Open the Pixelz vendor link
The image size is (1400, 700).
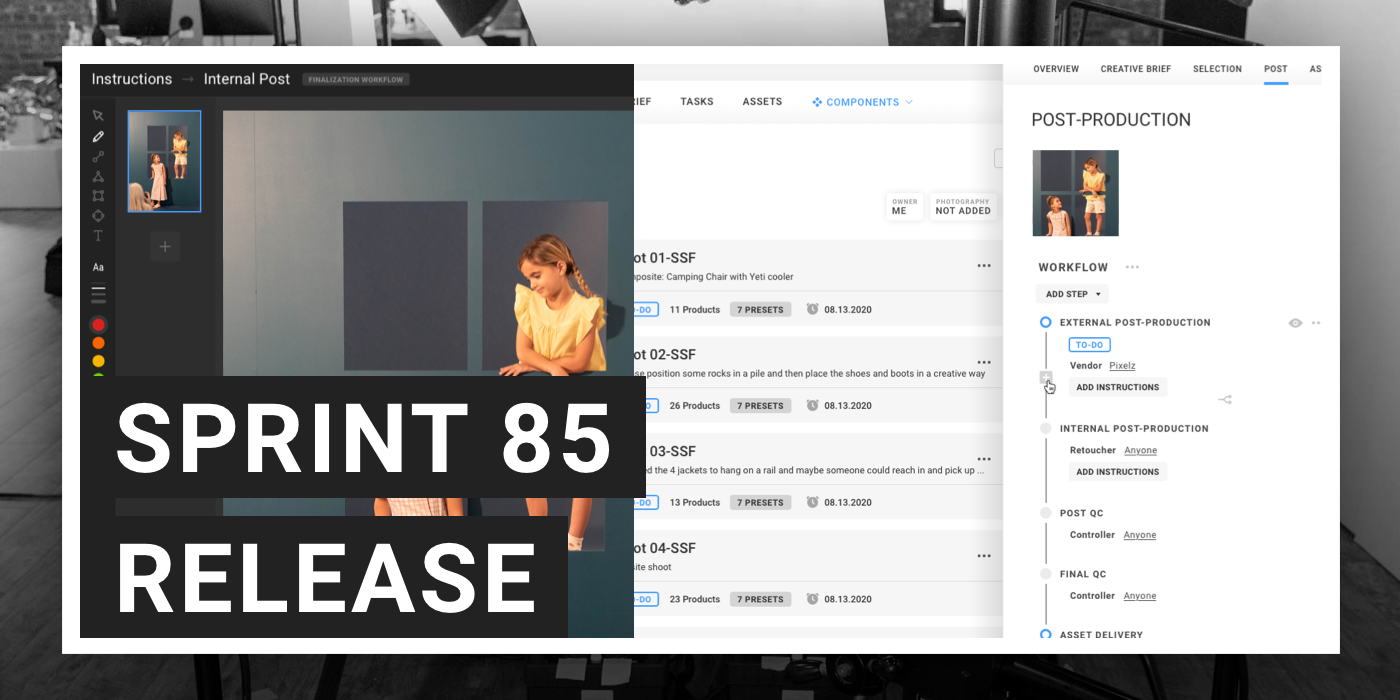click(x=1122, y=366)
